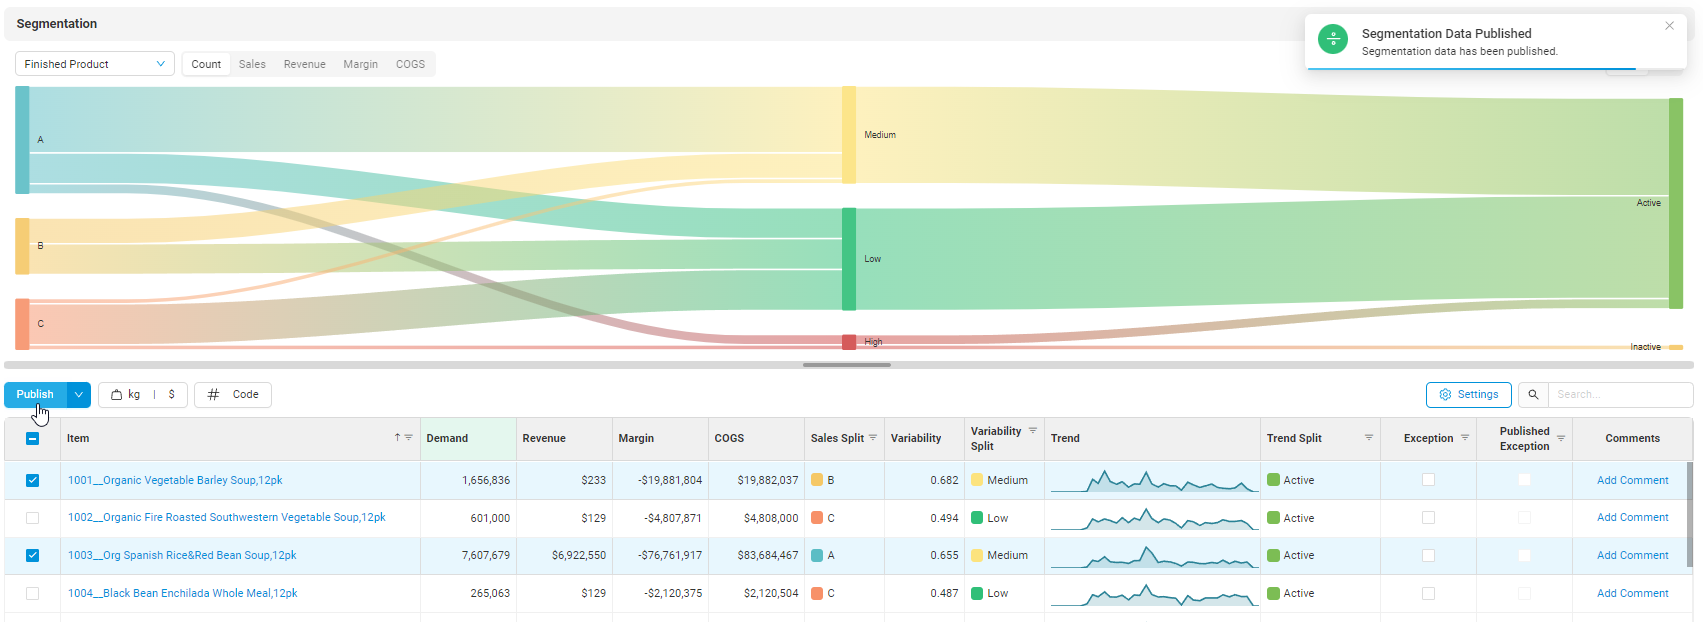
Task: Check the row 1002 Organic Fire Roasted Soup
Action: (x=32, y=518)
